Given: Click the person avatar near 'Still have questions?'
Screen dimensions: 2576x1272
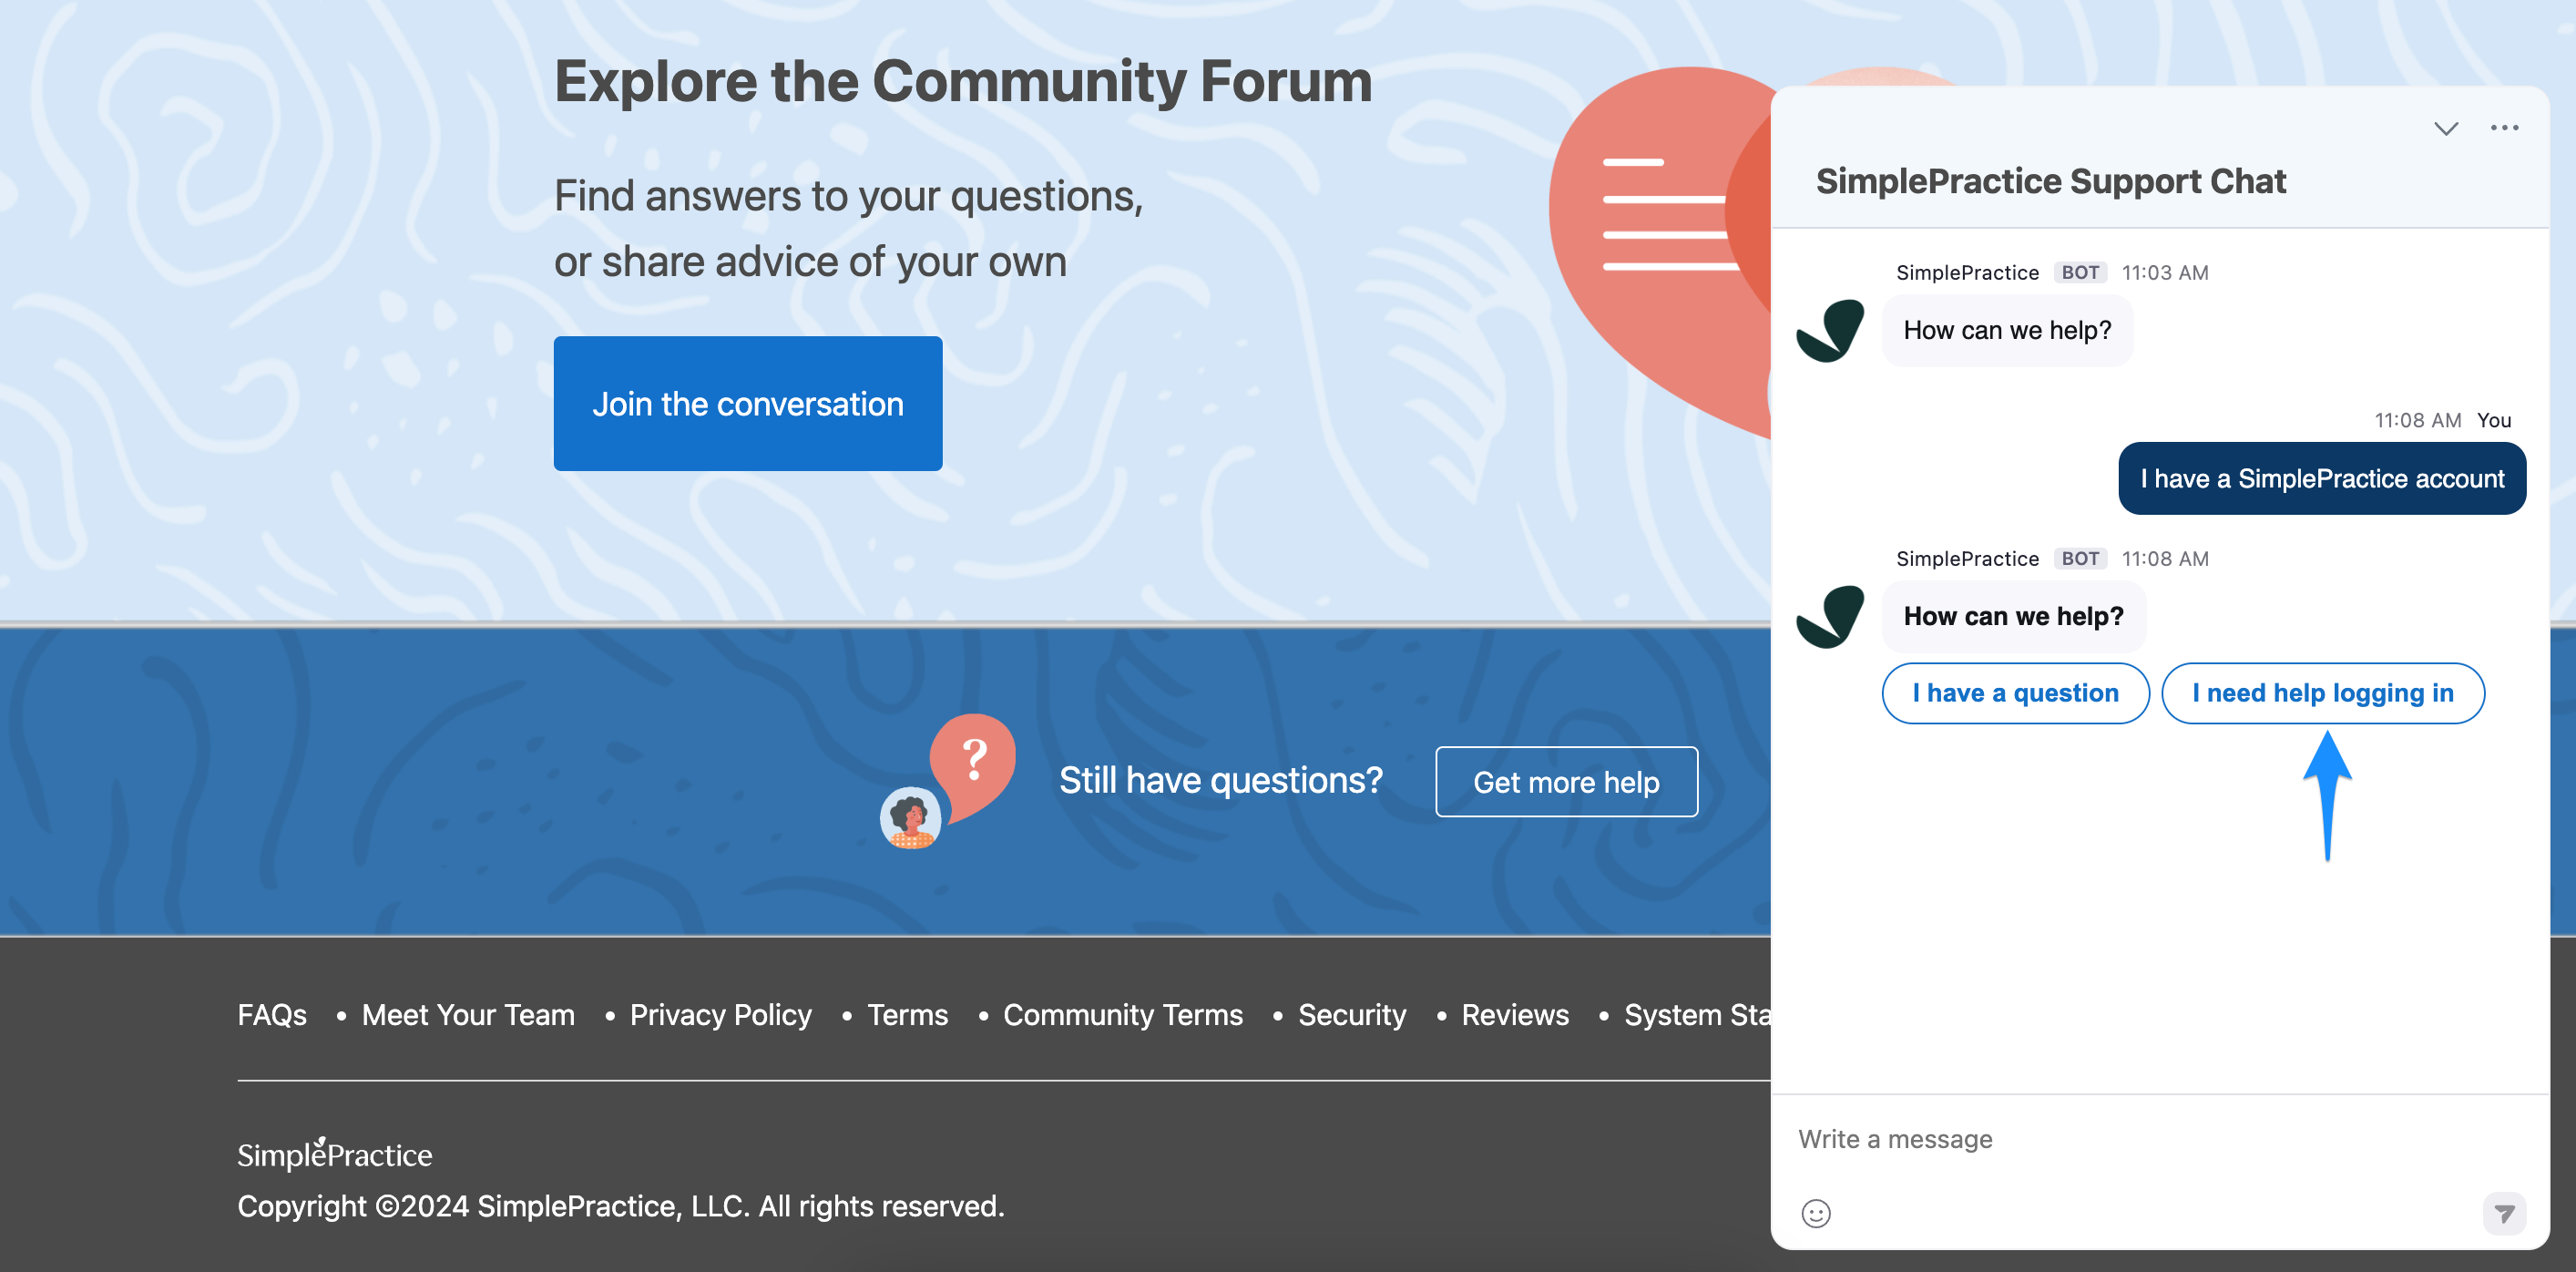Looking at the screenshot, I should [910, 818].
